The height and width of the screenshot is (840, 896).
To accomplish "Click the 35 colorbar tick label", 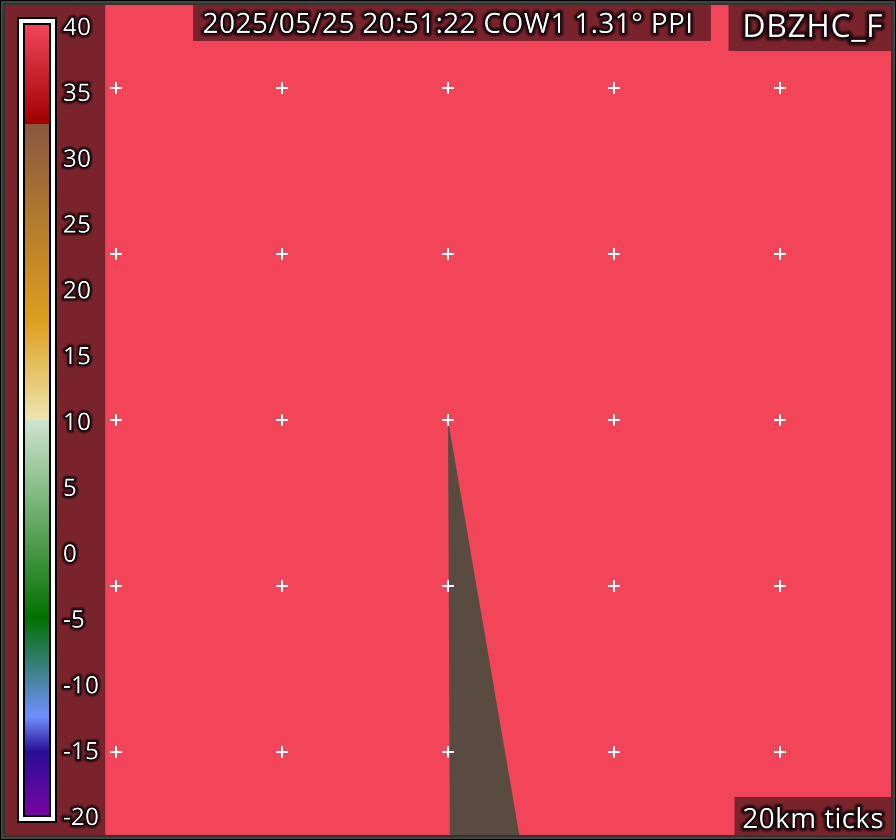I will [77, 93].
